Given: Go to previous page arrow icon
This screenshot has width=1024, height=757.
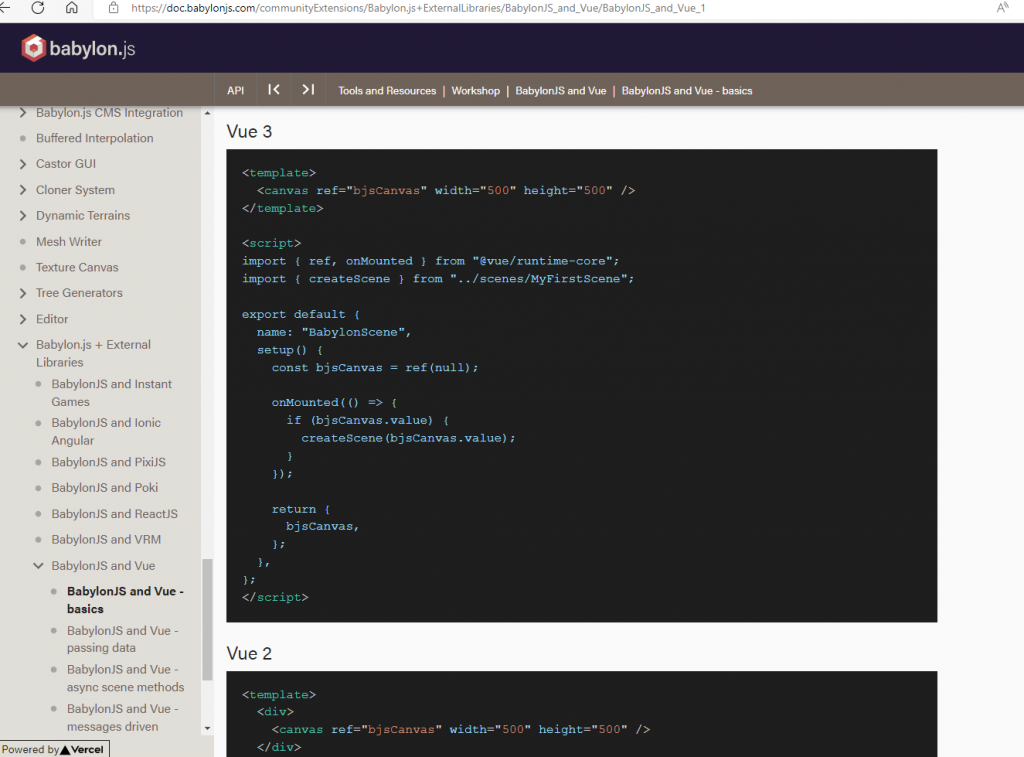Looking at the screenshot, I should pos(274,90).
